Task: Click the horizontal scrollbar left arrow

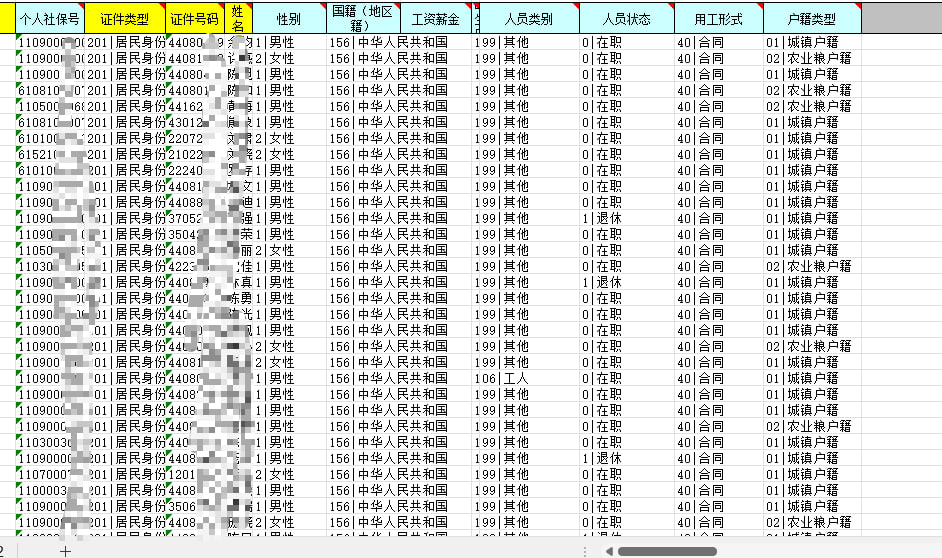Action: click(608, 551)
